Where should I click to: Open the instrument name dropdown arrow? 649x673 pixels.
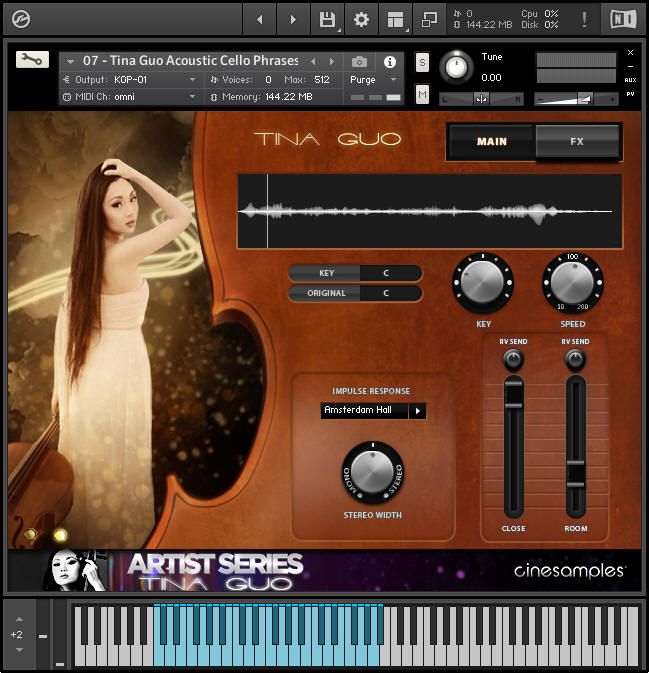point(70,62)
